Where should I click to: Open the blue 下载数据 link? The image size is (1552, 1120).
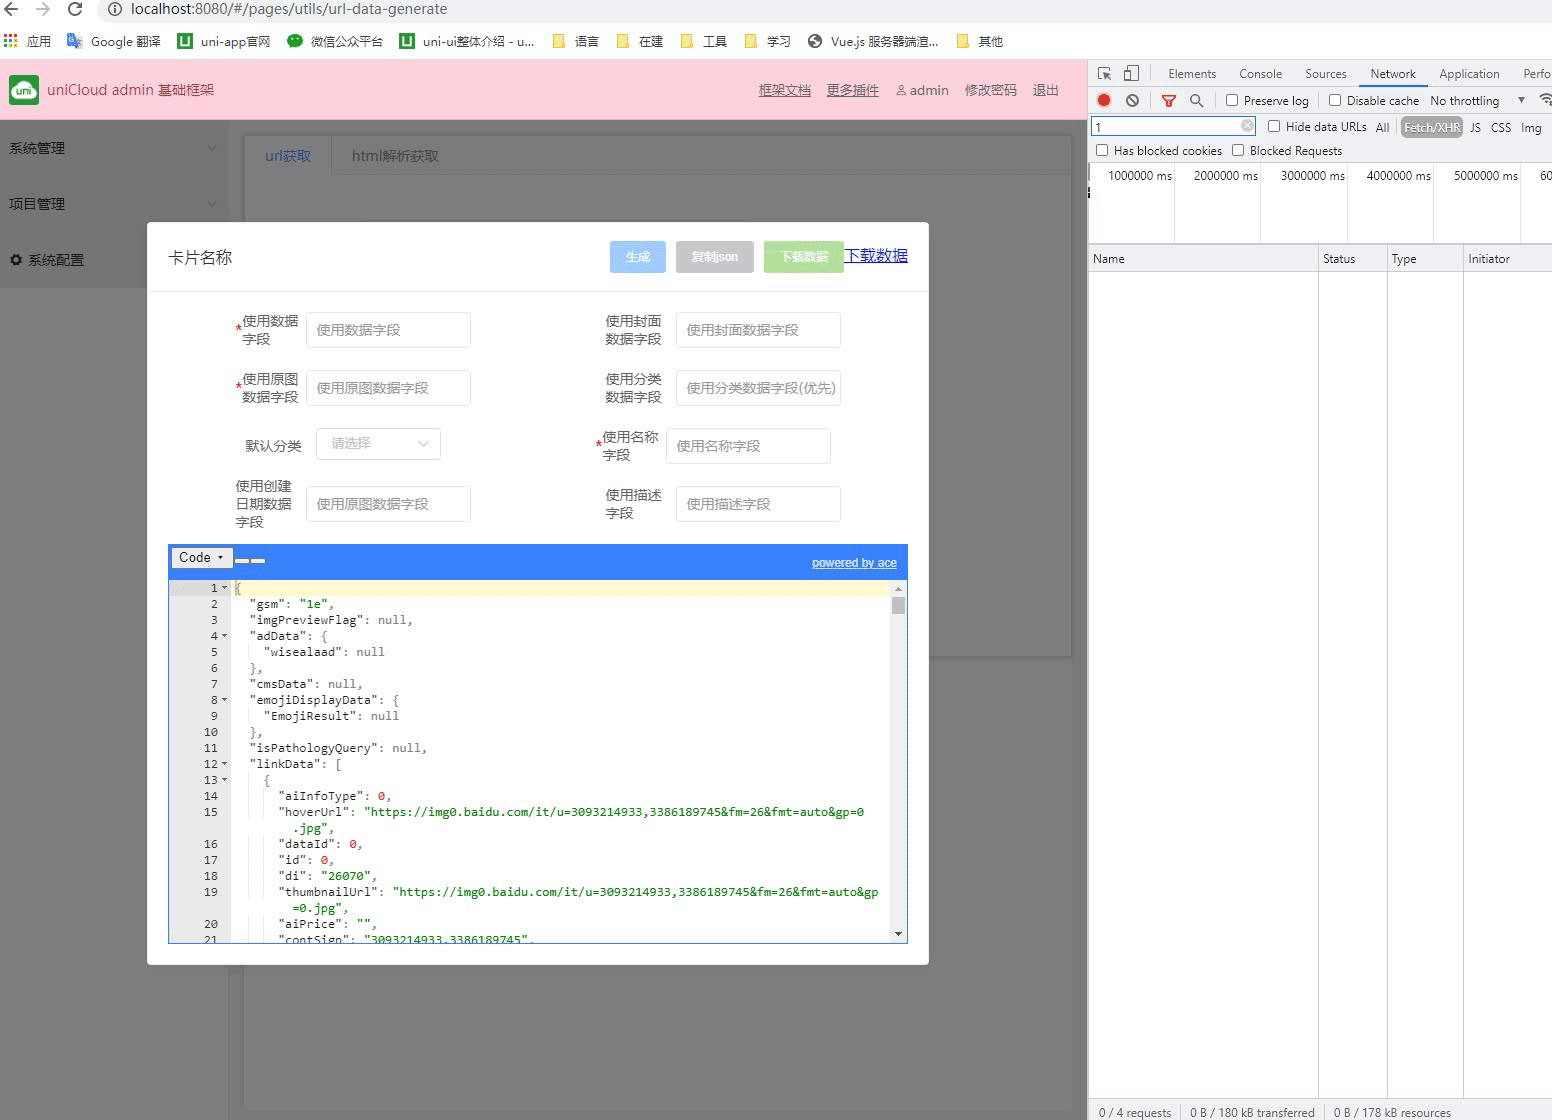[x=876, y=256]
